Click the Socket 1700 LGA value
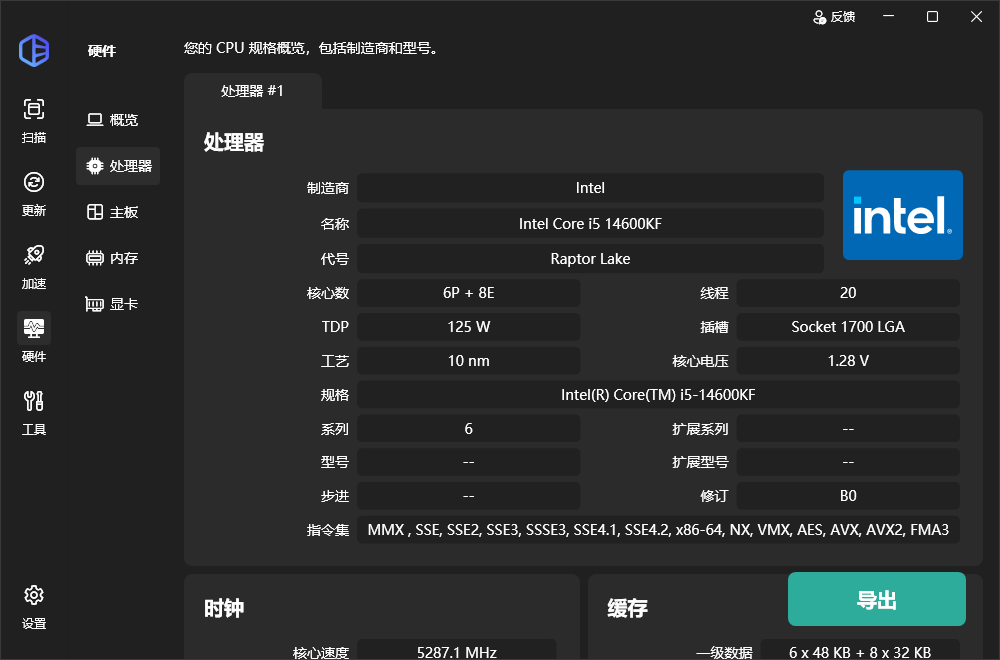 (848, 326)
